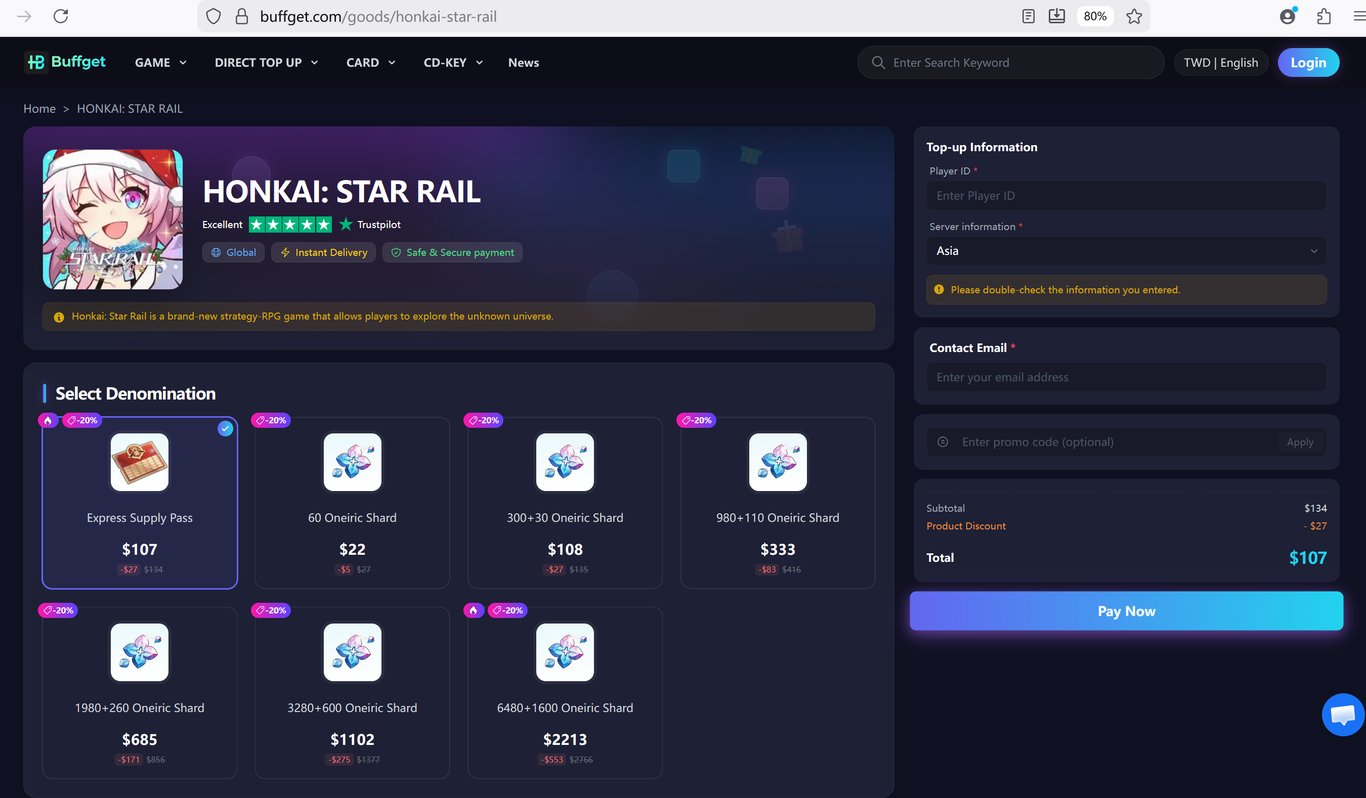Click the 1980+260 Oneiric Shard icon
This screenshot has height=798, width=1366.
click(140, 652)
